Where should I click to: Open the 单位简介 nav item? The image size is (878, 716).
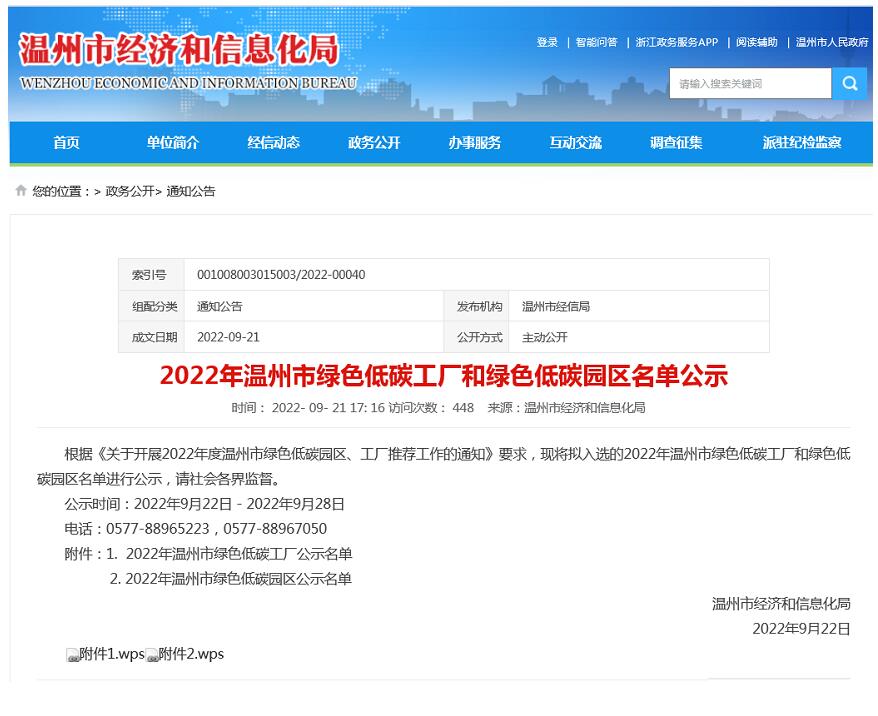(172, 143)
